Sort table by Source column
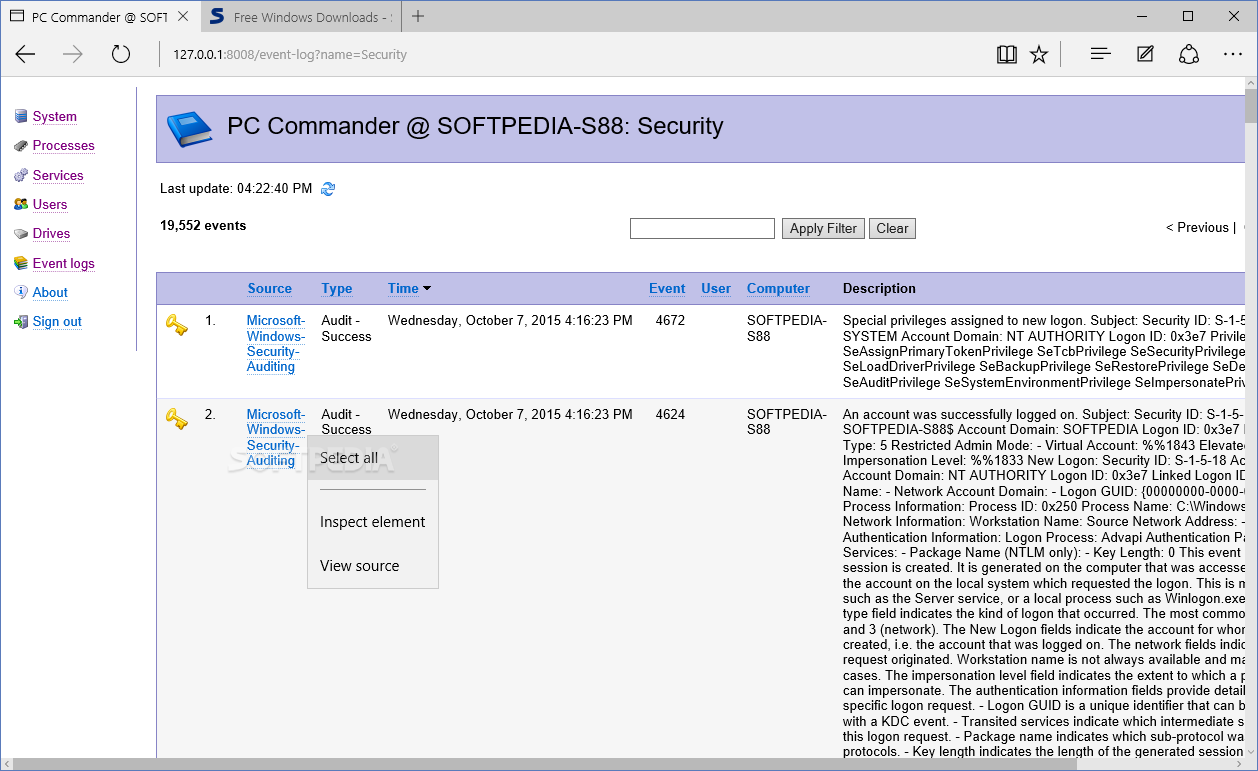Viewport: 1258px width, 771px height. (x=270, y=289)
